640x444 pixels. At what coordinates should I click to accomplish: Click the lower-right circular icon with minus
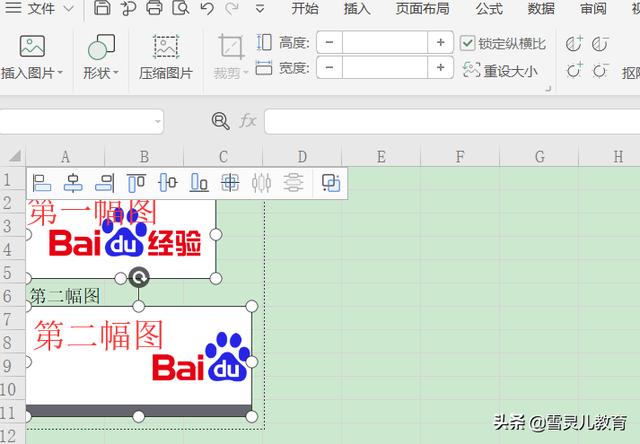600,71
